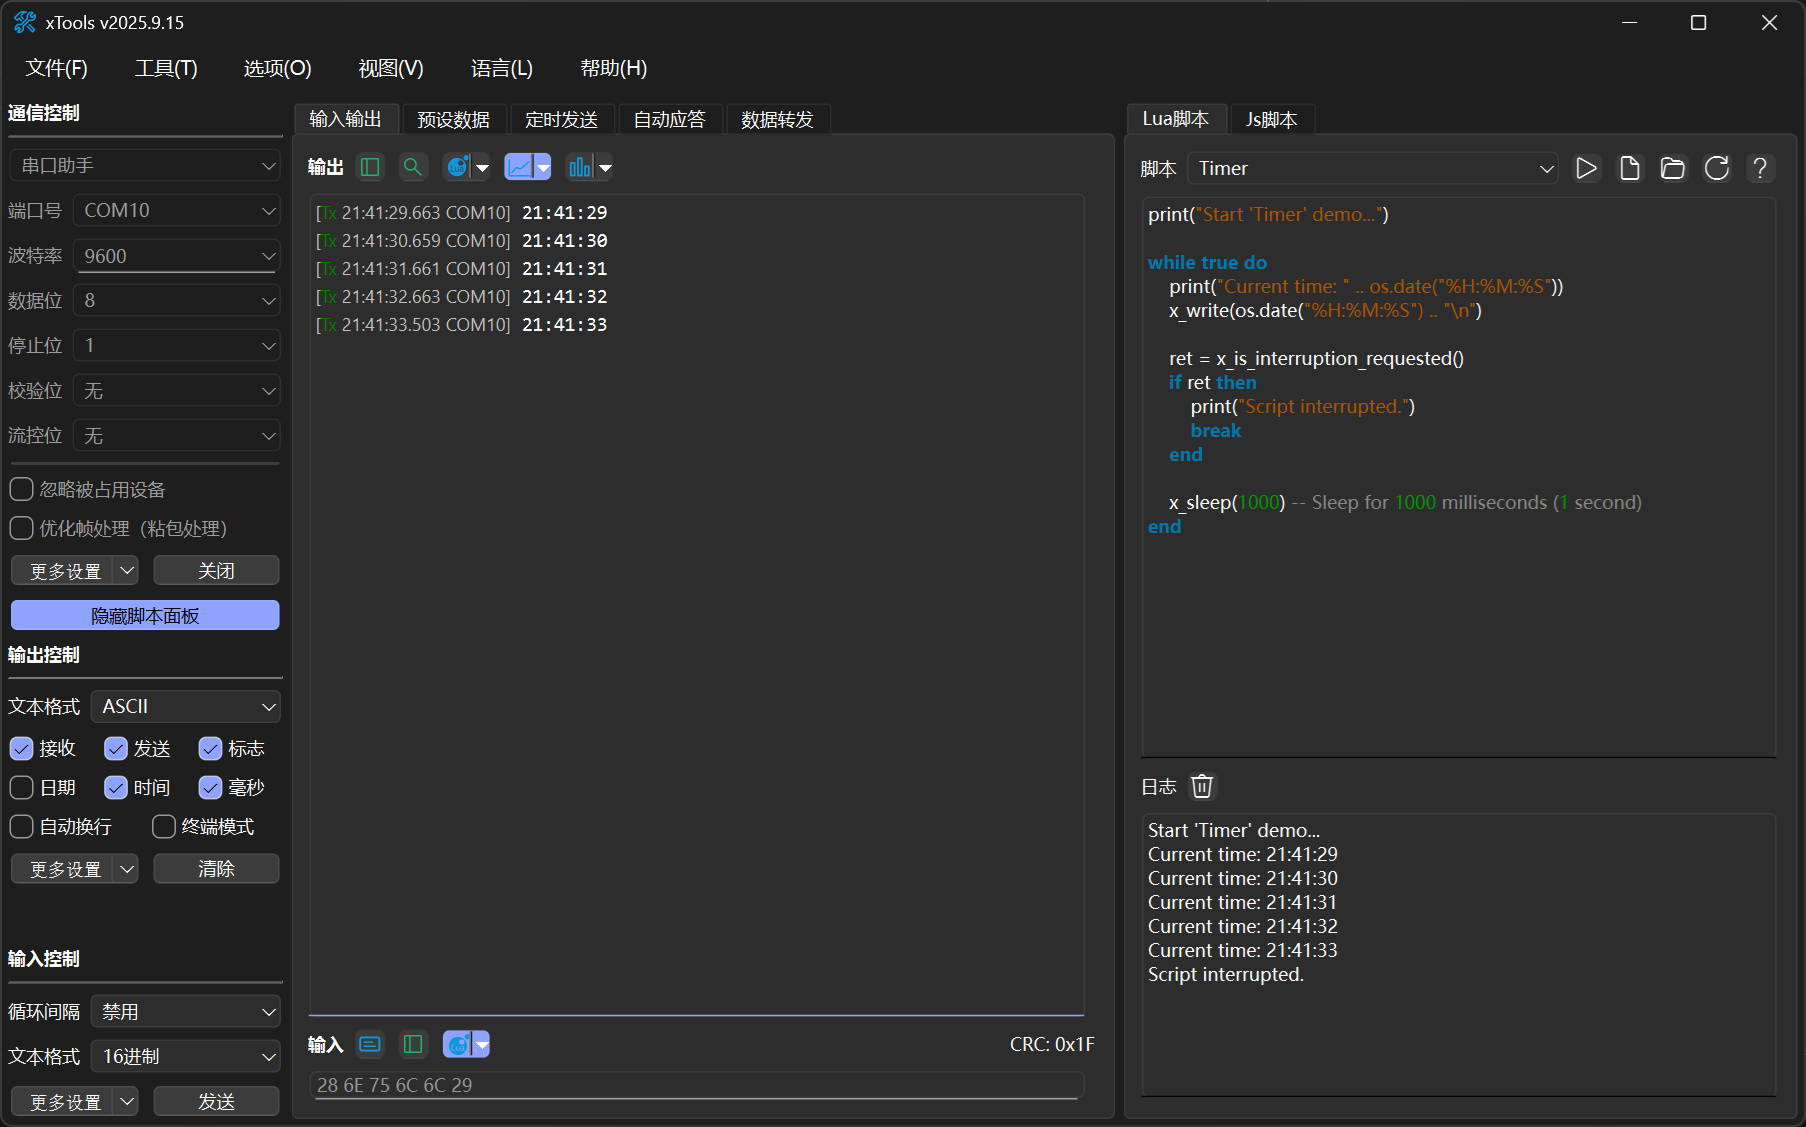The height and width of the screenshot is (1127, 1806).
Task: Open the 帮助(H) menu
Action: point(613,68)
